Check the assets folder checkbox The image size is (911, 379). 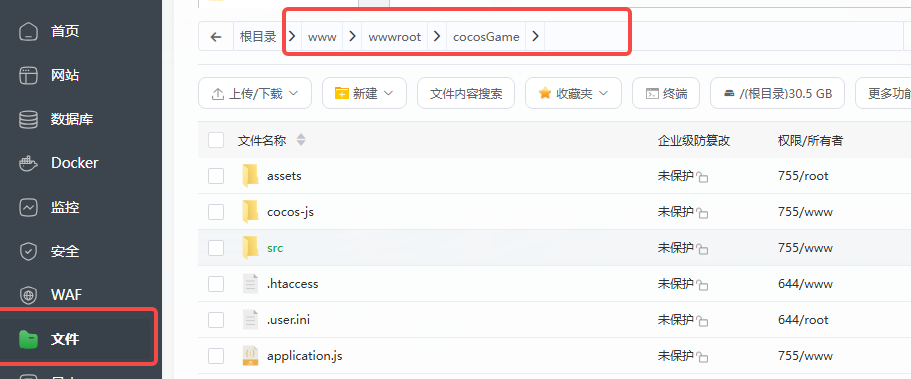[x=216, y=176]
